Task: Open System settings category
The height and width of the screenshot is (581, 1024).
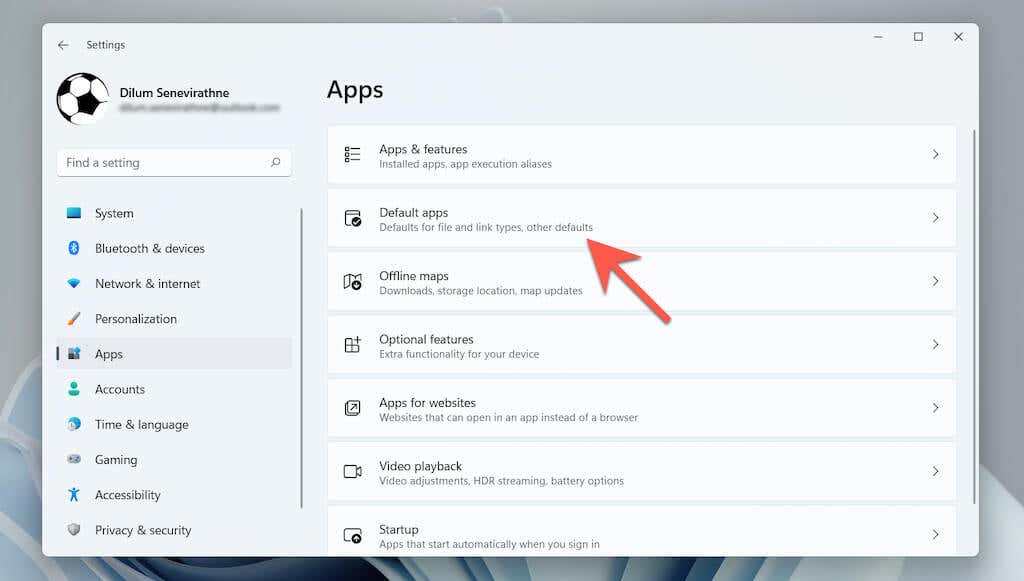Action: pyautogui.click(x=114, y=213)
